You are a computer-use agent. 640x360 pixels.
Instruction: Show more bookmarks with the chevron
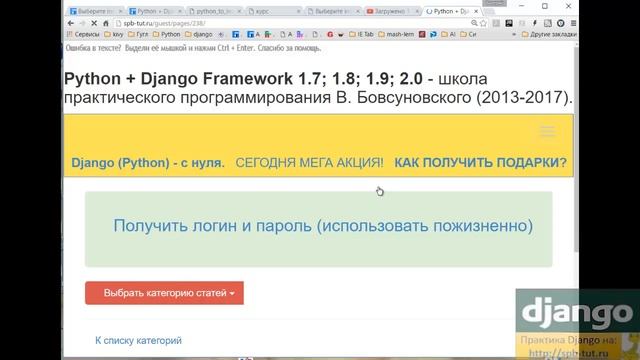[514, 34]
